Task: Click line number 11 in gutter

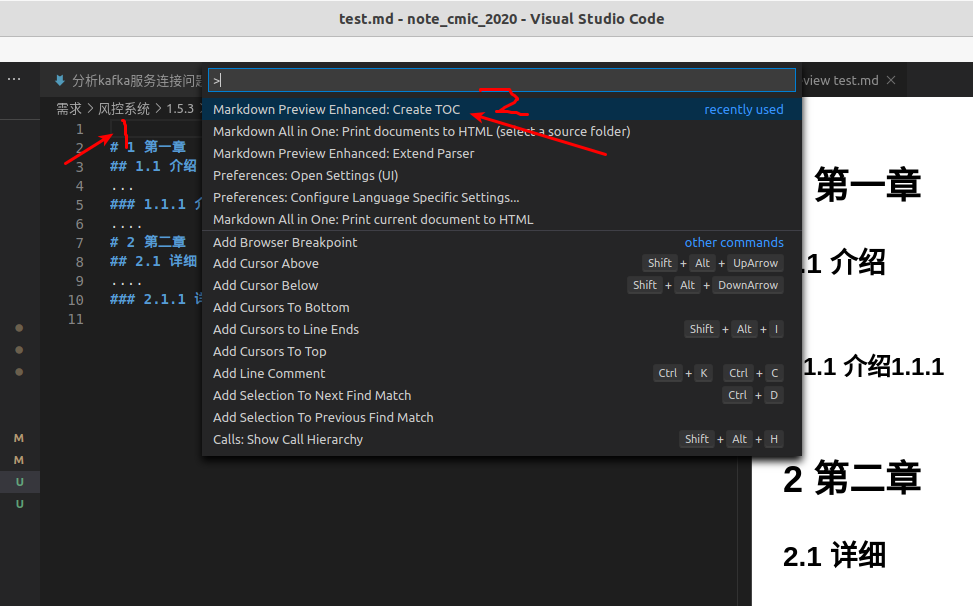Action: coord(76,319)
